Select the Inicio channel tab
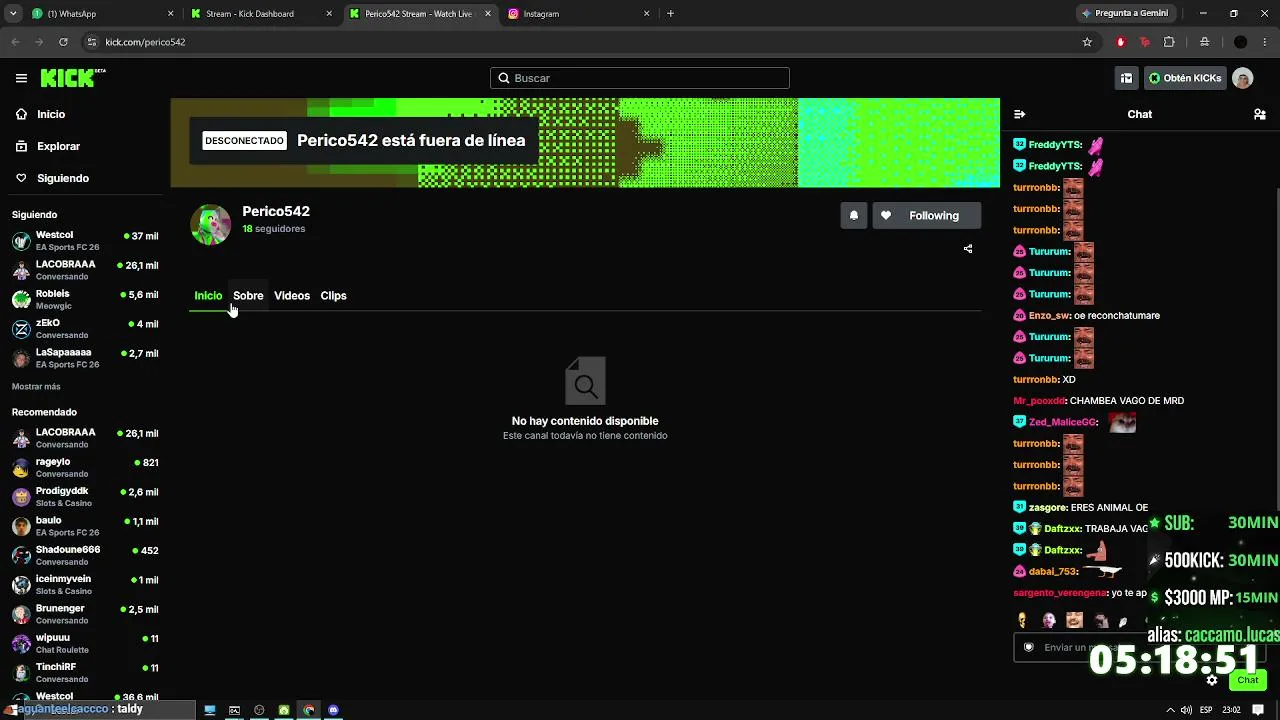The width and height of the screenshot is (1280, 720). (208, 296)
